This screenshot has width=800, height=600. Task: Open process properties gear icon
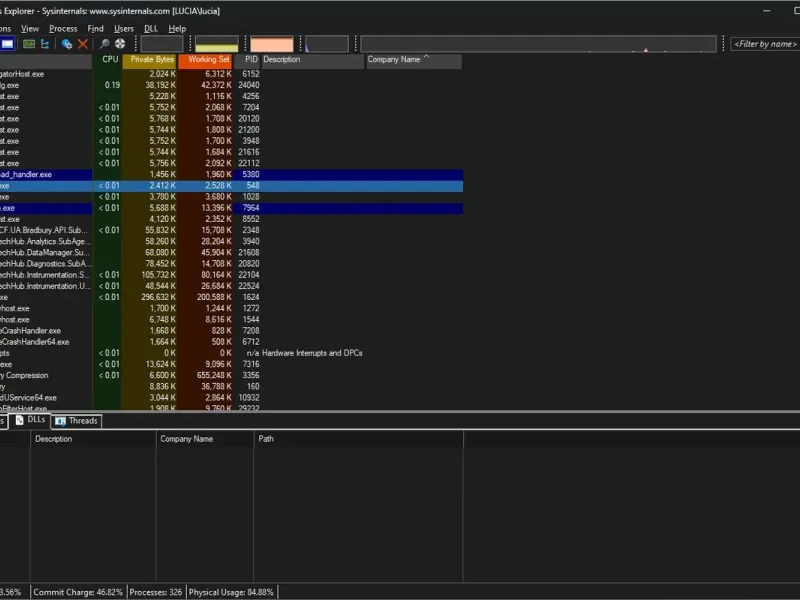[x=66, y=44]
